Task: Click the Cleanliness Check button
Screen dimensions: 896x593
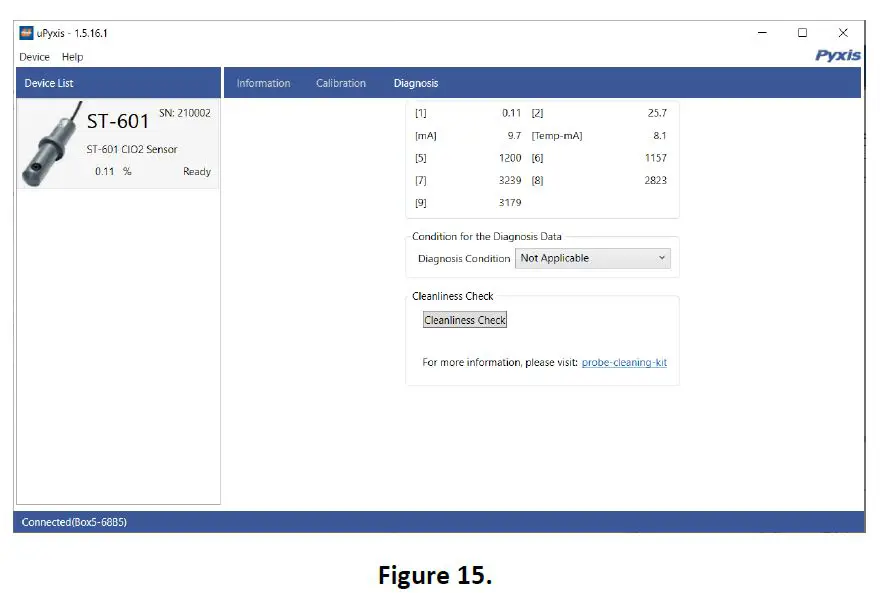Action: 465,320
